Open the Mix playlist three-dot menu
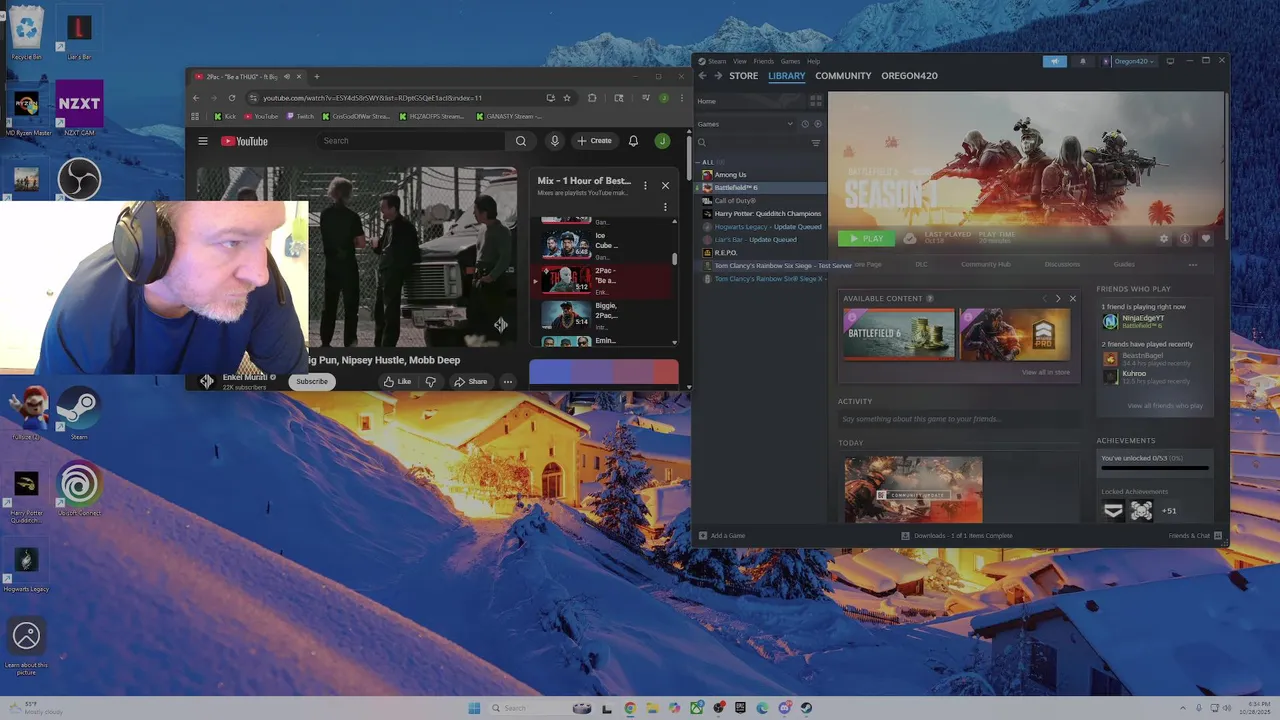The width and height of the screenshot is (1280, 720). pyautogui.click(x=645, y=185)
